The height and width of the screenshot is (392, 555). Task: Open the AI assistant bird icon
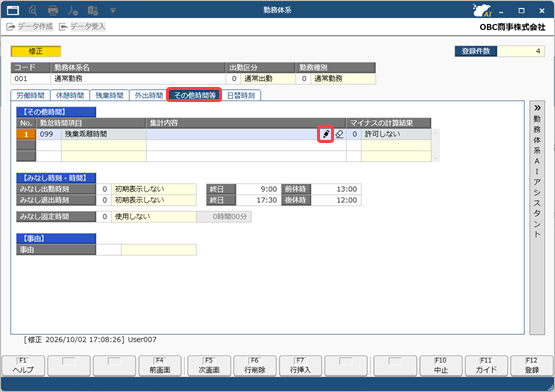click(482, 10)
